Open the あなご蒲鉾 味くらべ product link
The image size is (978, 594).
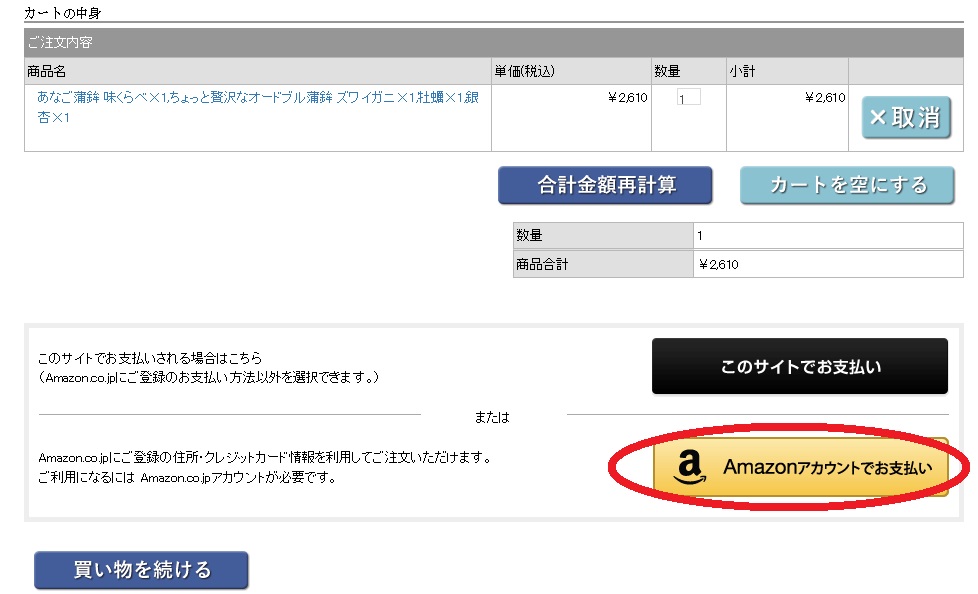click(x=258, y=107)
